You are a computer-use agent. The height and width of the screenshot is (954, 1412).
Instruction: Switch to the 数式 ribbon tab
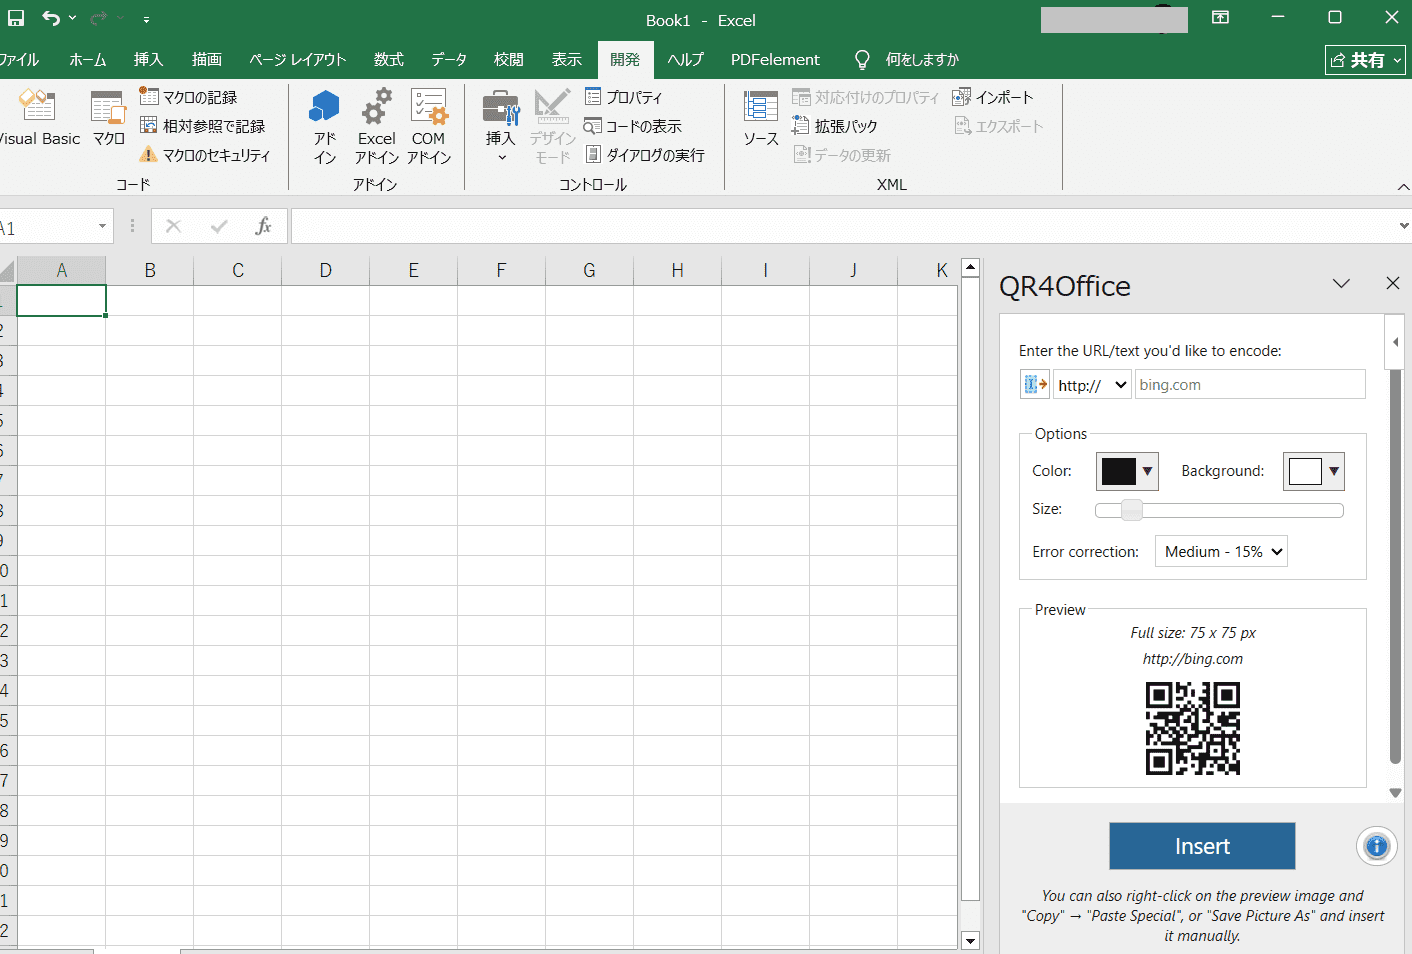(x=388, y=60)
